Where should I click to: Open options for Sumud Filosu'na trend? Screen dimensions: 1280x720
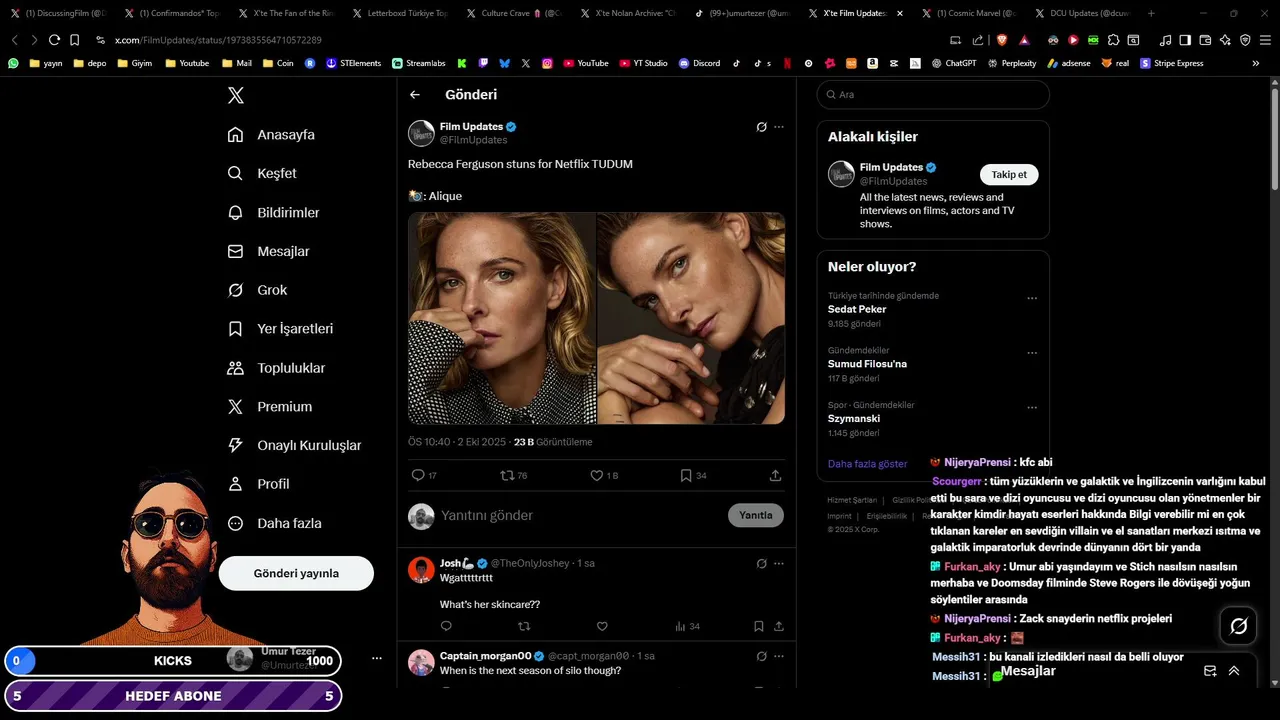pyautogui.click(x=1032, y=353)
